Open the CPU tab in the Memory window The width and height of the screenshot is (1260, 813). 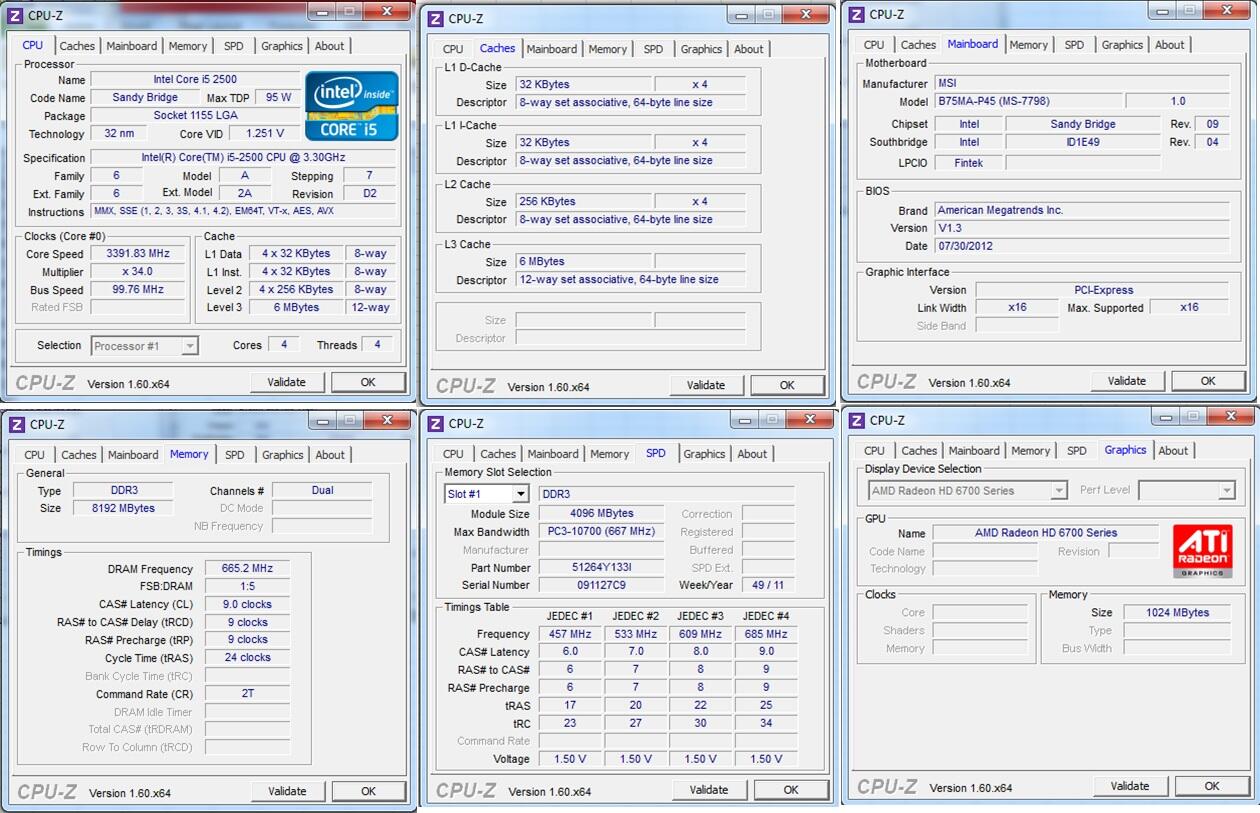click(x=35, y=455)
